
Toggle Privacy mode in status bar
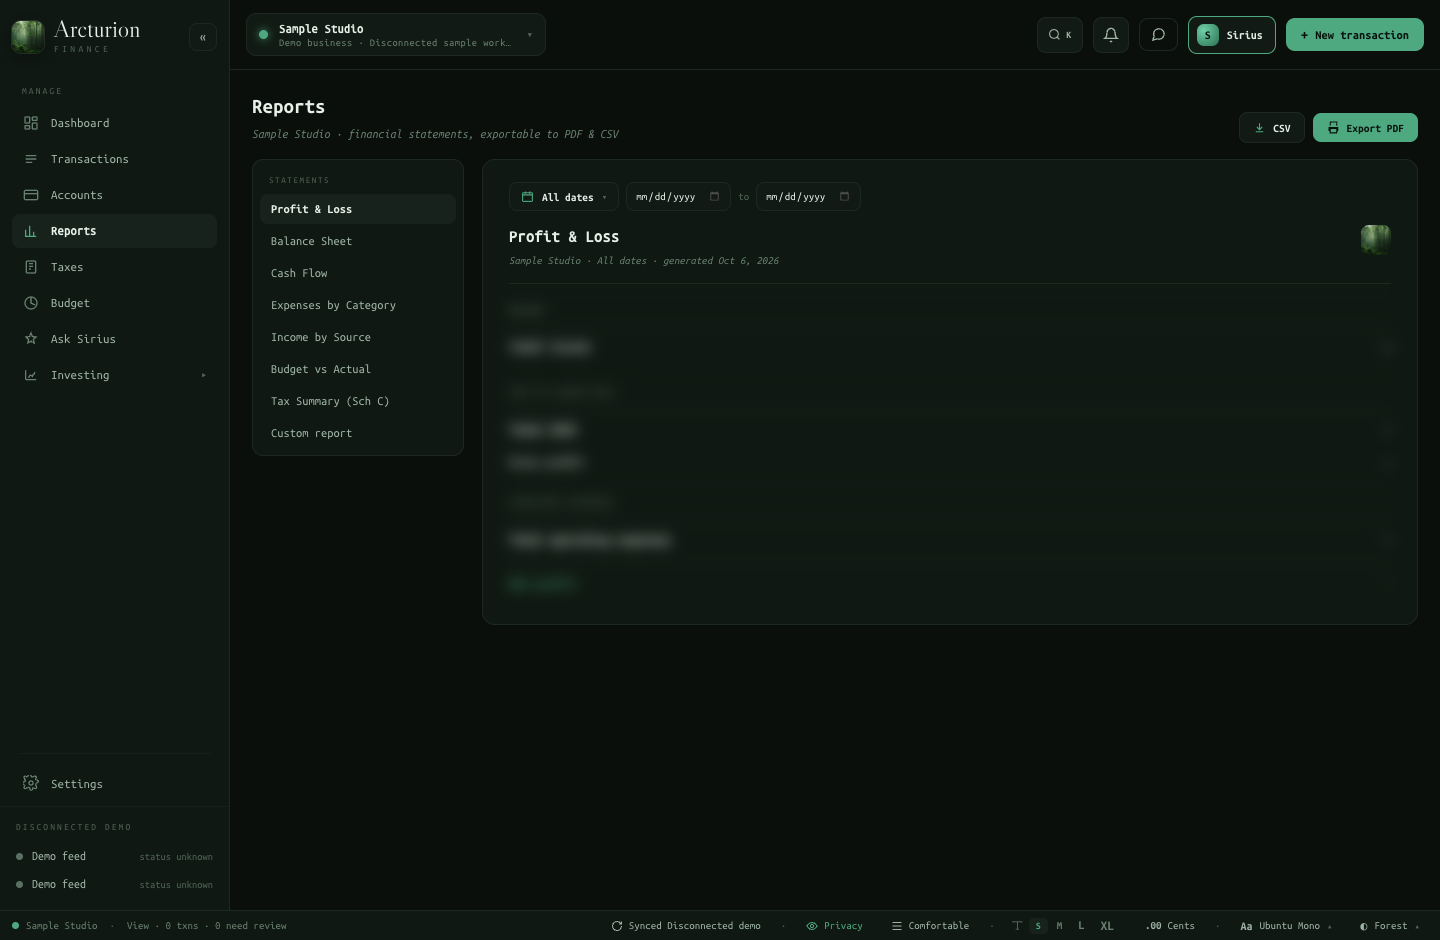point(834,926)
